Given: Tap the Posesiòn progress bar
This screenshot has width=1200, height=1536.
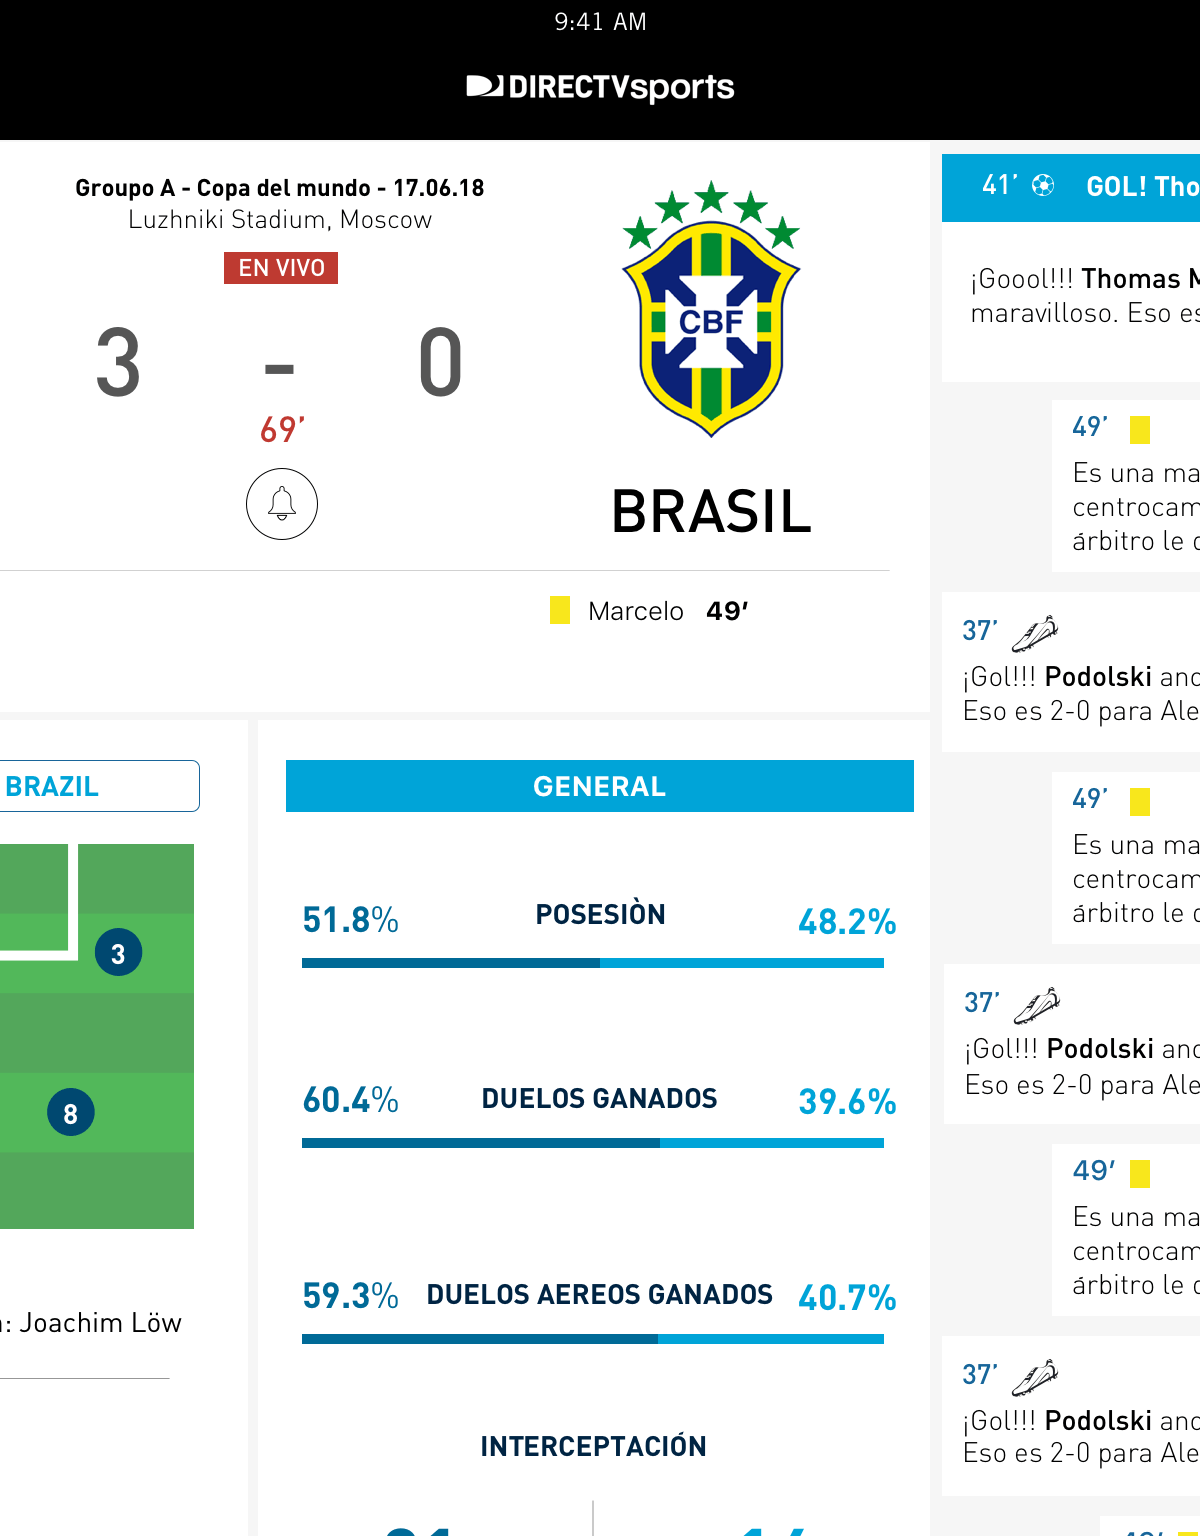Looking at the screenshot, I should [x=593, y=963].
